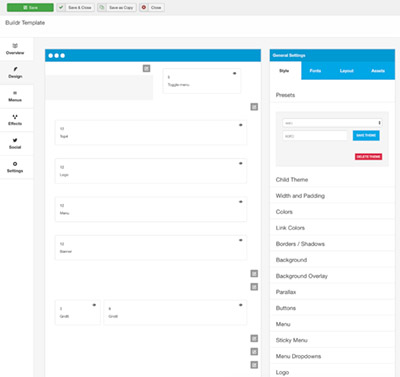The width and height of the screenshot is (400, 377).
Task: Click Save as Copy button
Action: pyautogui.click(x=117, y=7)
